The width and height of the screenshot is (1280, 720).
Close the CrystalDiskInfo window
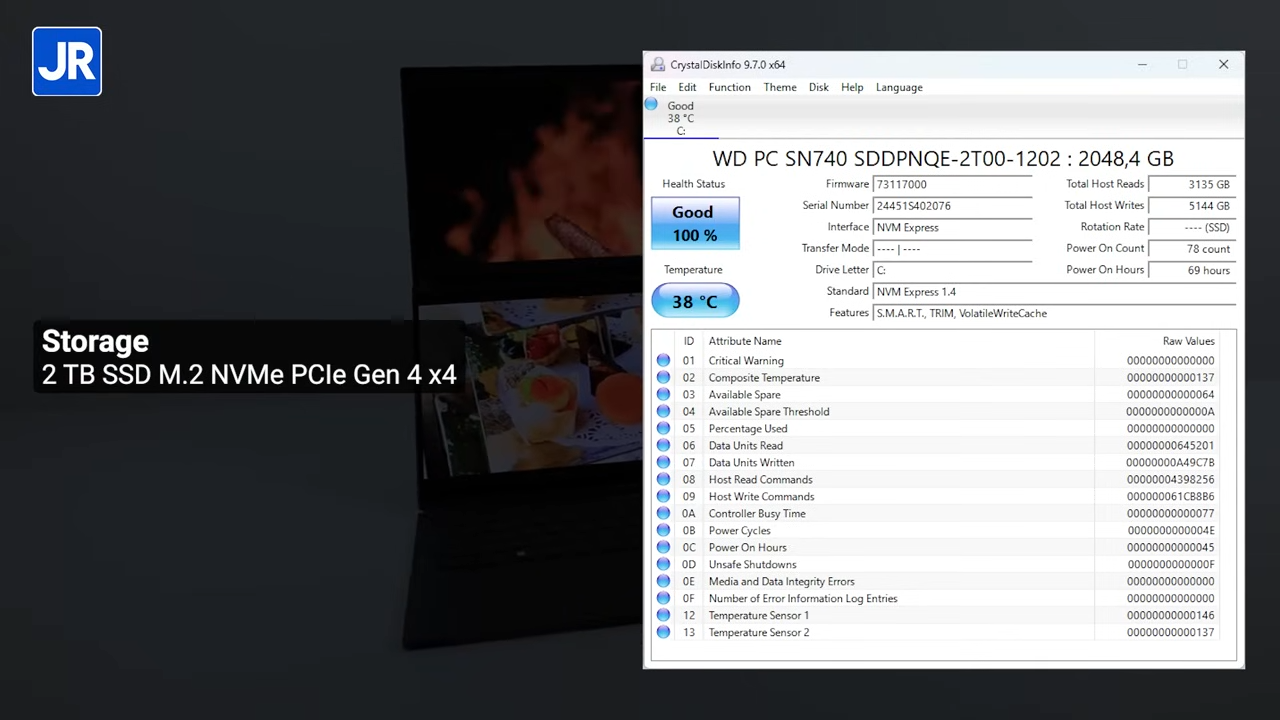[1223, 65]
